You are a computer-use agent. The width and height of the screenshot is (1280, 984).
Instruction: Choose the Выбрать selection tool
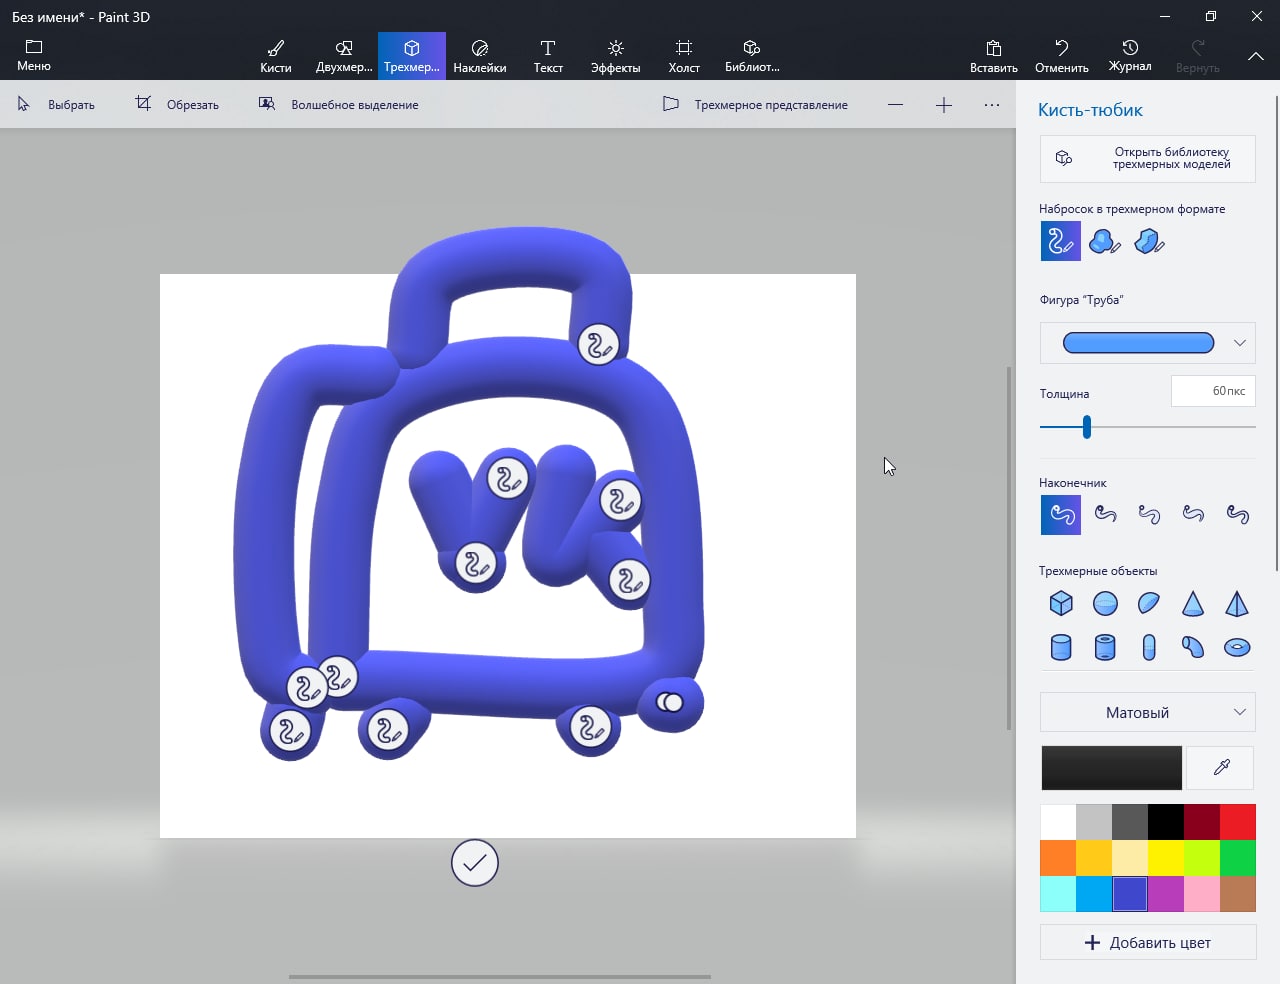(x=57, y=104)
